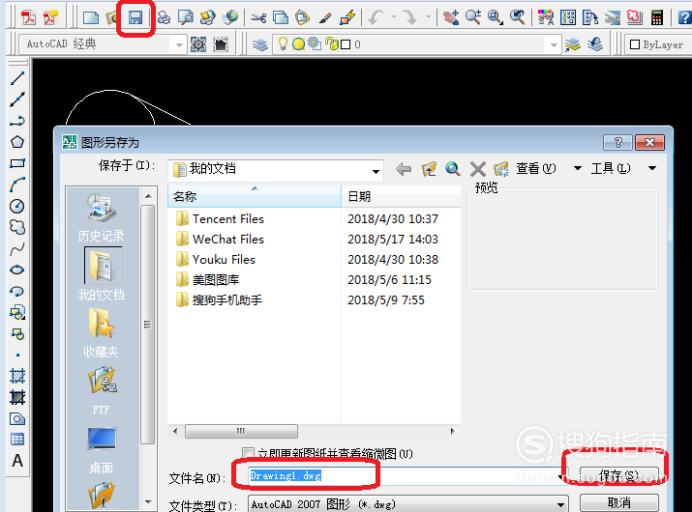The image size is (692, 512).
Task: Select the Multiline Text A tool
Action: coord(17,461)
